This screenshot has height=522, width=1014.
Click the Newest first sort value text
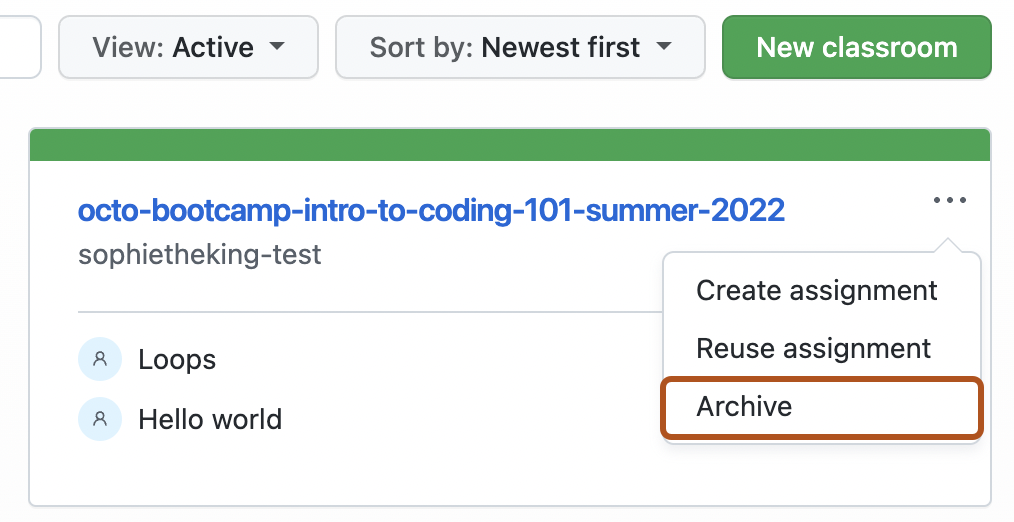coord(561,47)
